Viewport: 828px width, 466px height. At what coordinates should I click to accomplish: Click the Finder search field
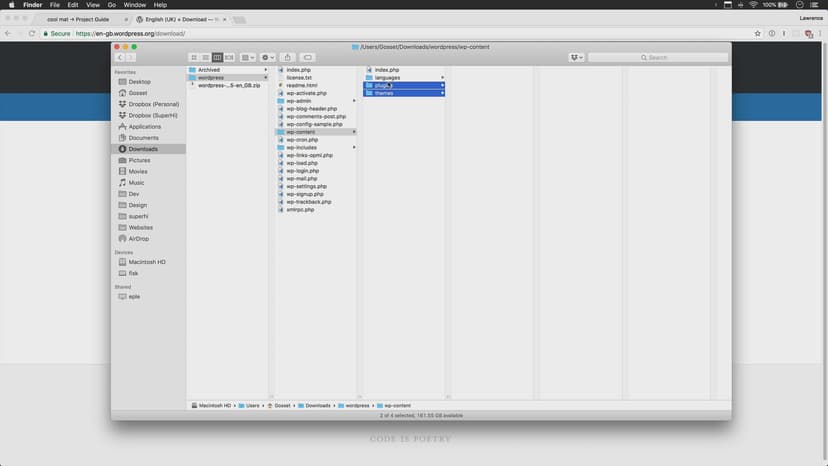[x=655, y=57]
